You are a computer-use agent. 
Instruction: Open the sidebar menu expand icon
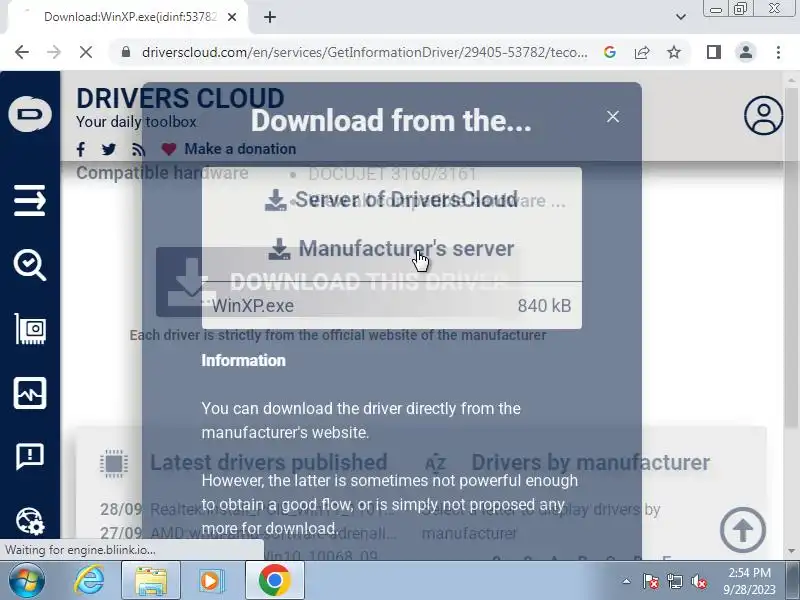click(30, 201)
